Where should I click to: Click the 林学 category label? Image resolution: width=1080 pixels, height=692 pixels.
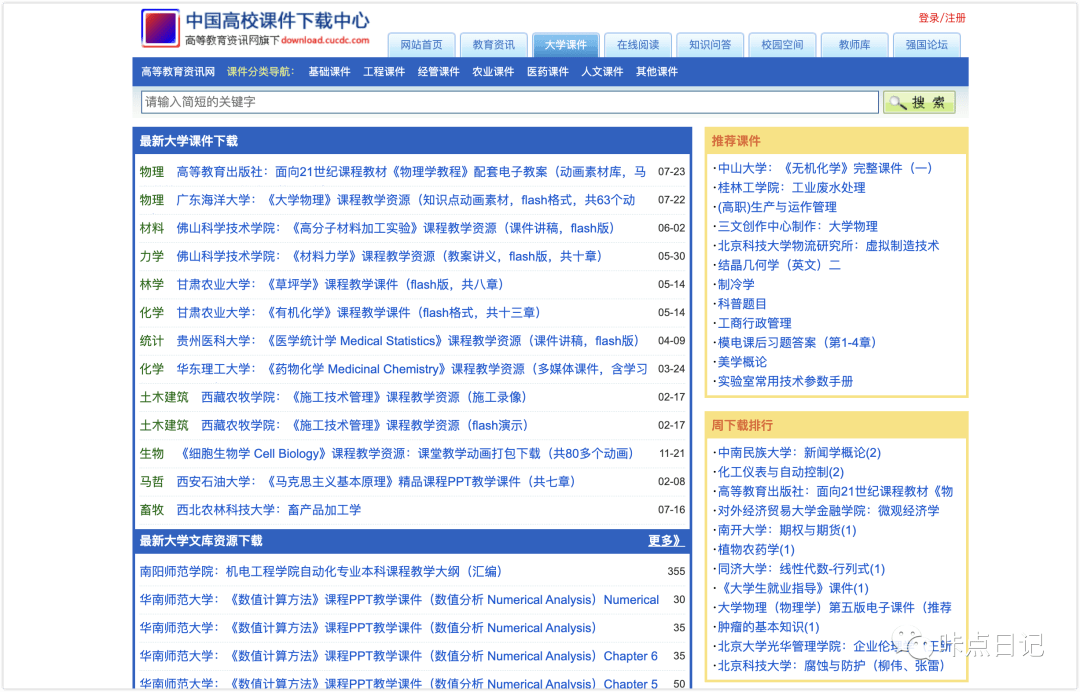[152, 285]
